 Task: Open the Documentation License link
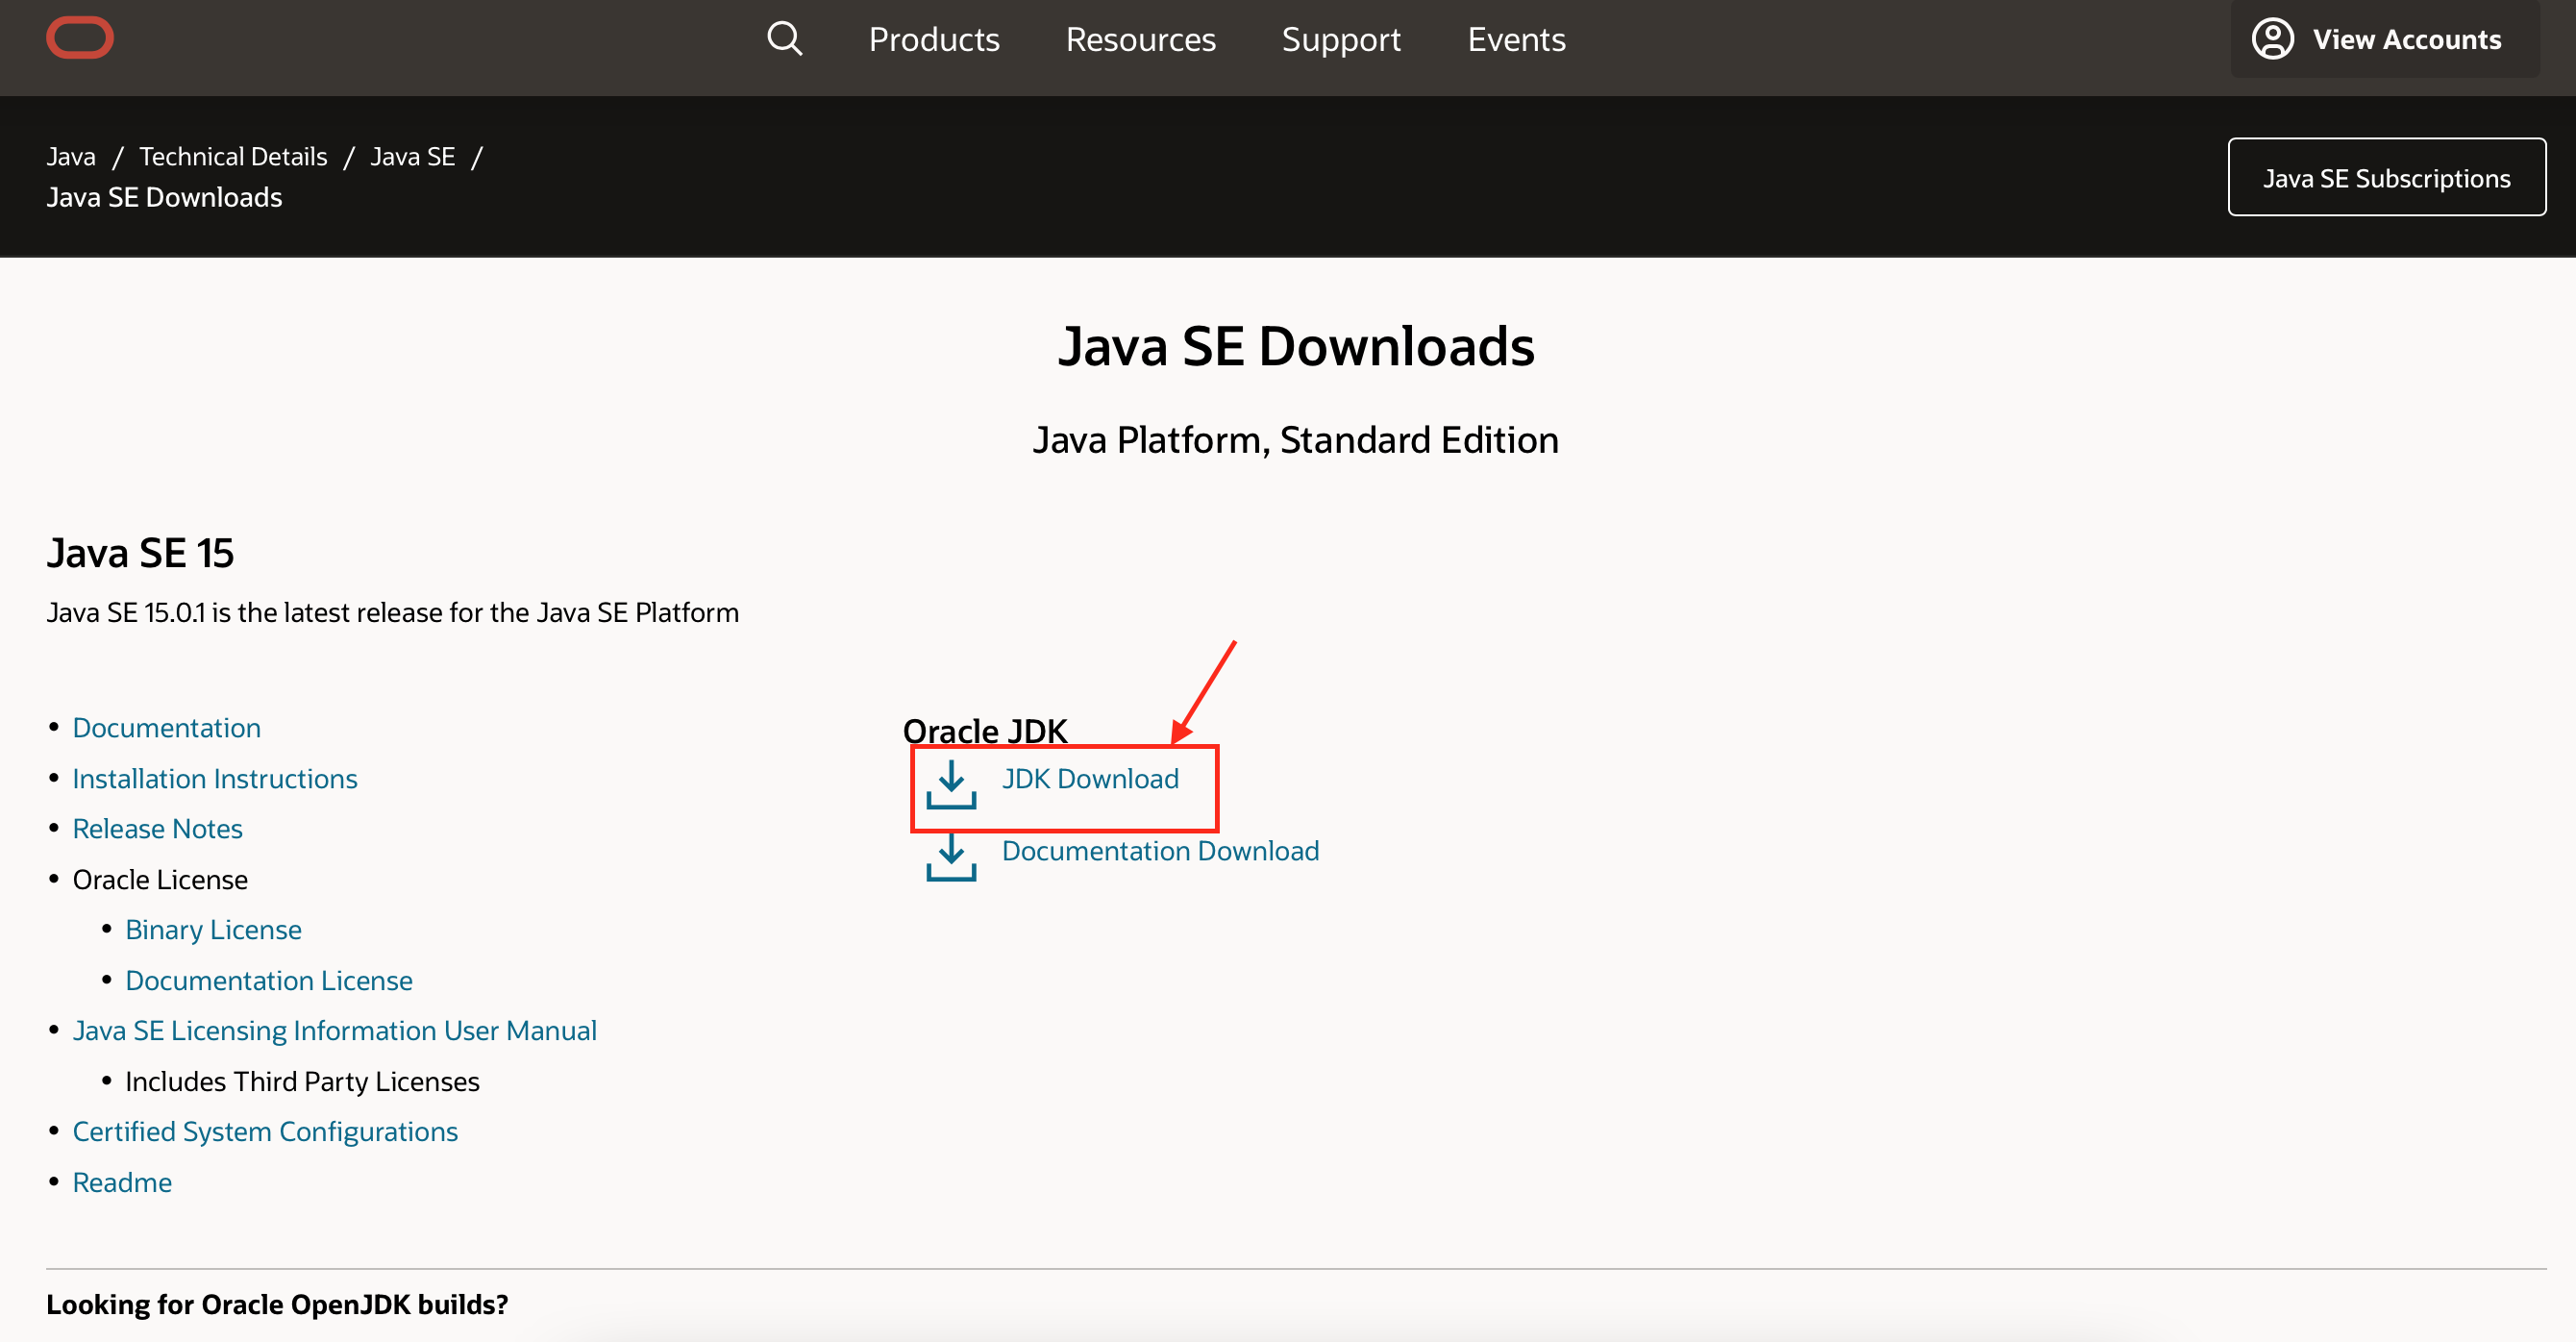coord(269,981)
